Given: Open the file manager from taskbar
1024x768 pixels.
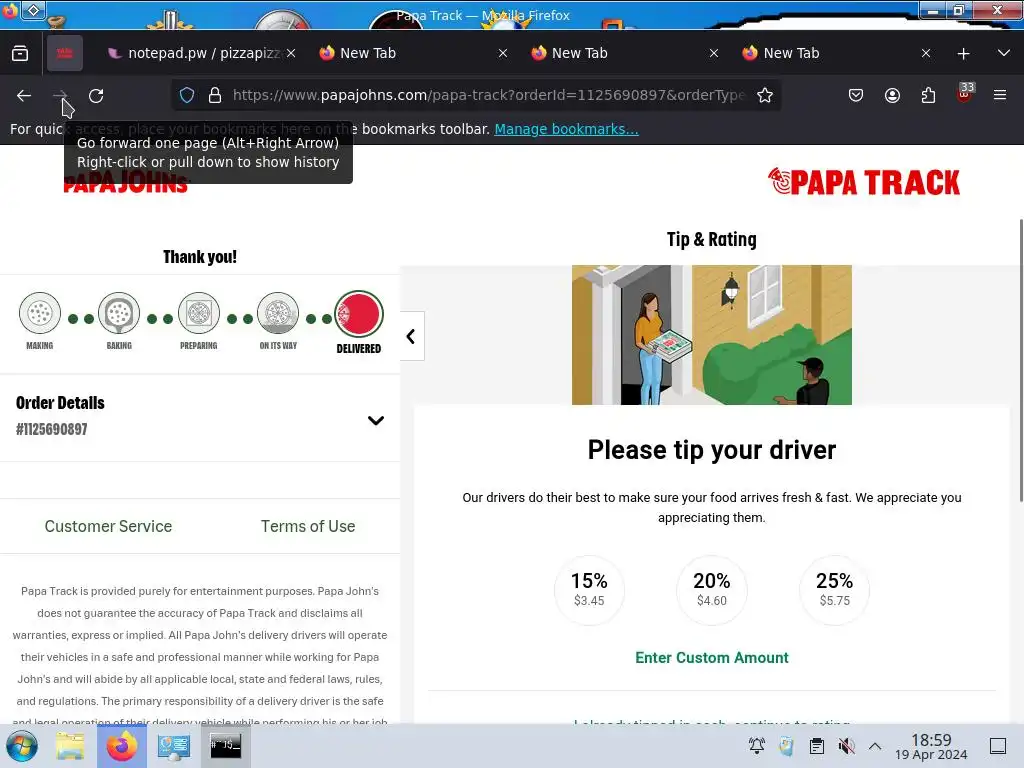Looking at the screenshot, I should point(70,746).
